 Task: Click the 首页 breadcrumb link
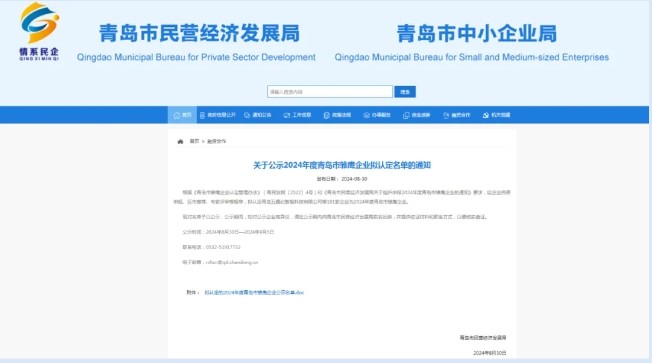pos(194,141)
